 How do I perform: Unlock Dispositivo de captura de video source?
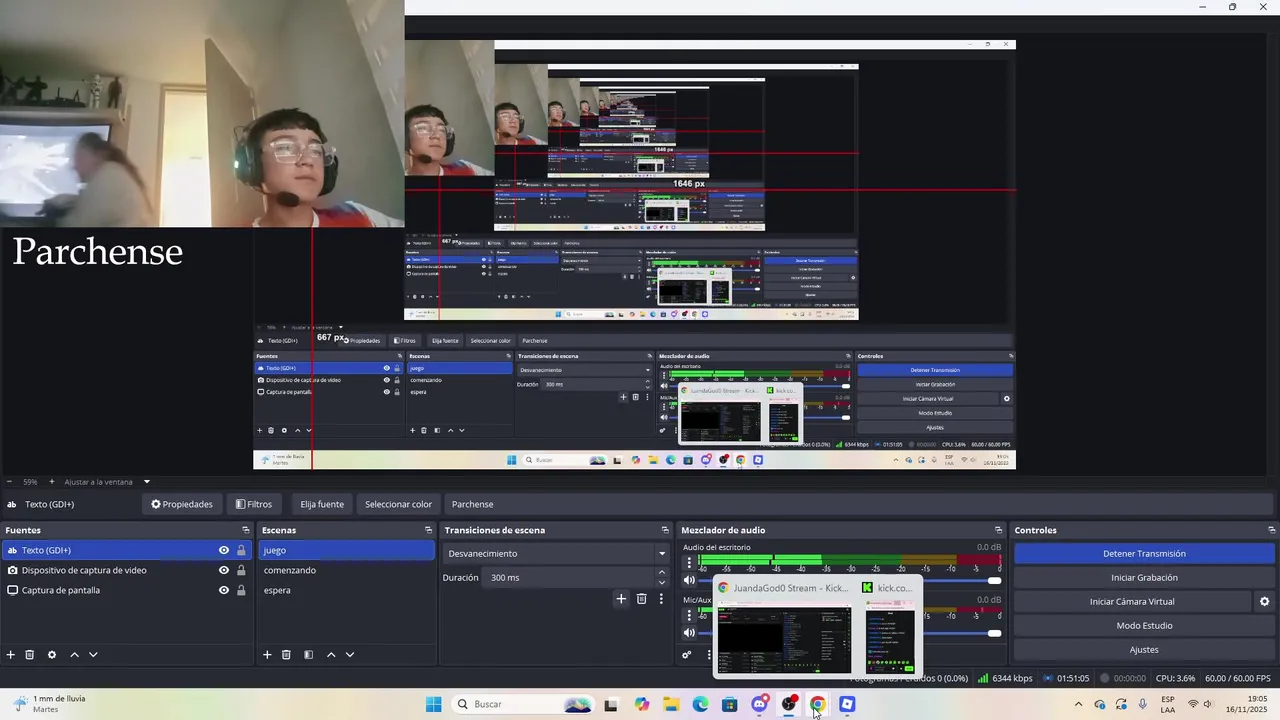click(x=241, y=570)
